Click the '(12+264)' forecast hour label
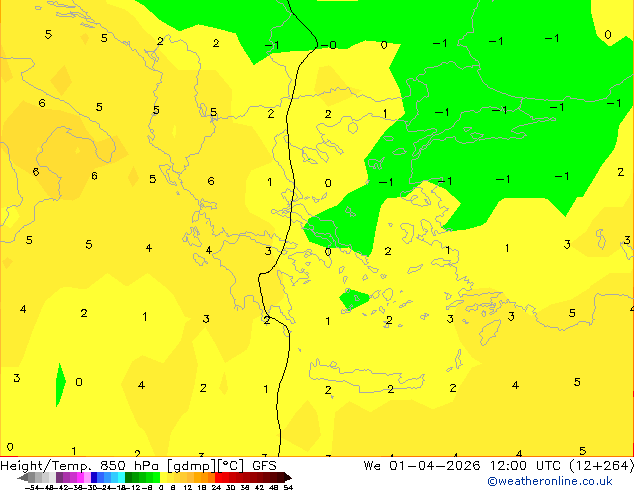The image size is (634, 490). point(601,466)
